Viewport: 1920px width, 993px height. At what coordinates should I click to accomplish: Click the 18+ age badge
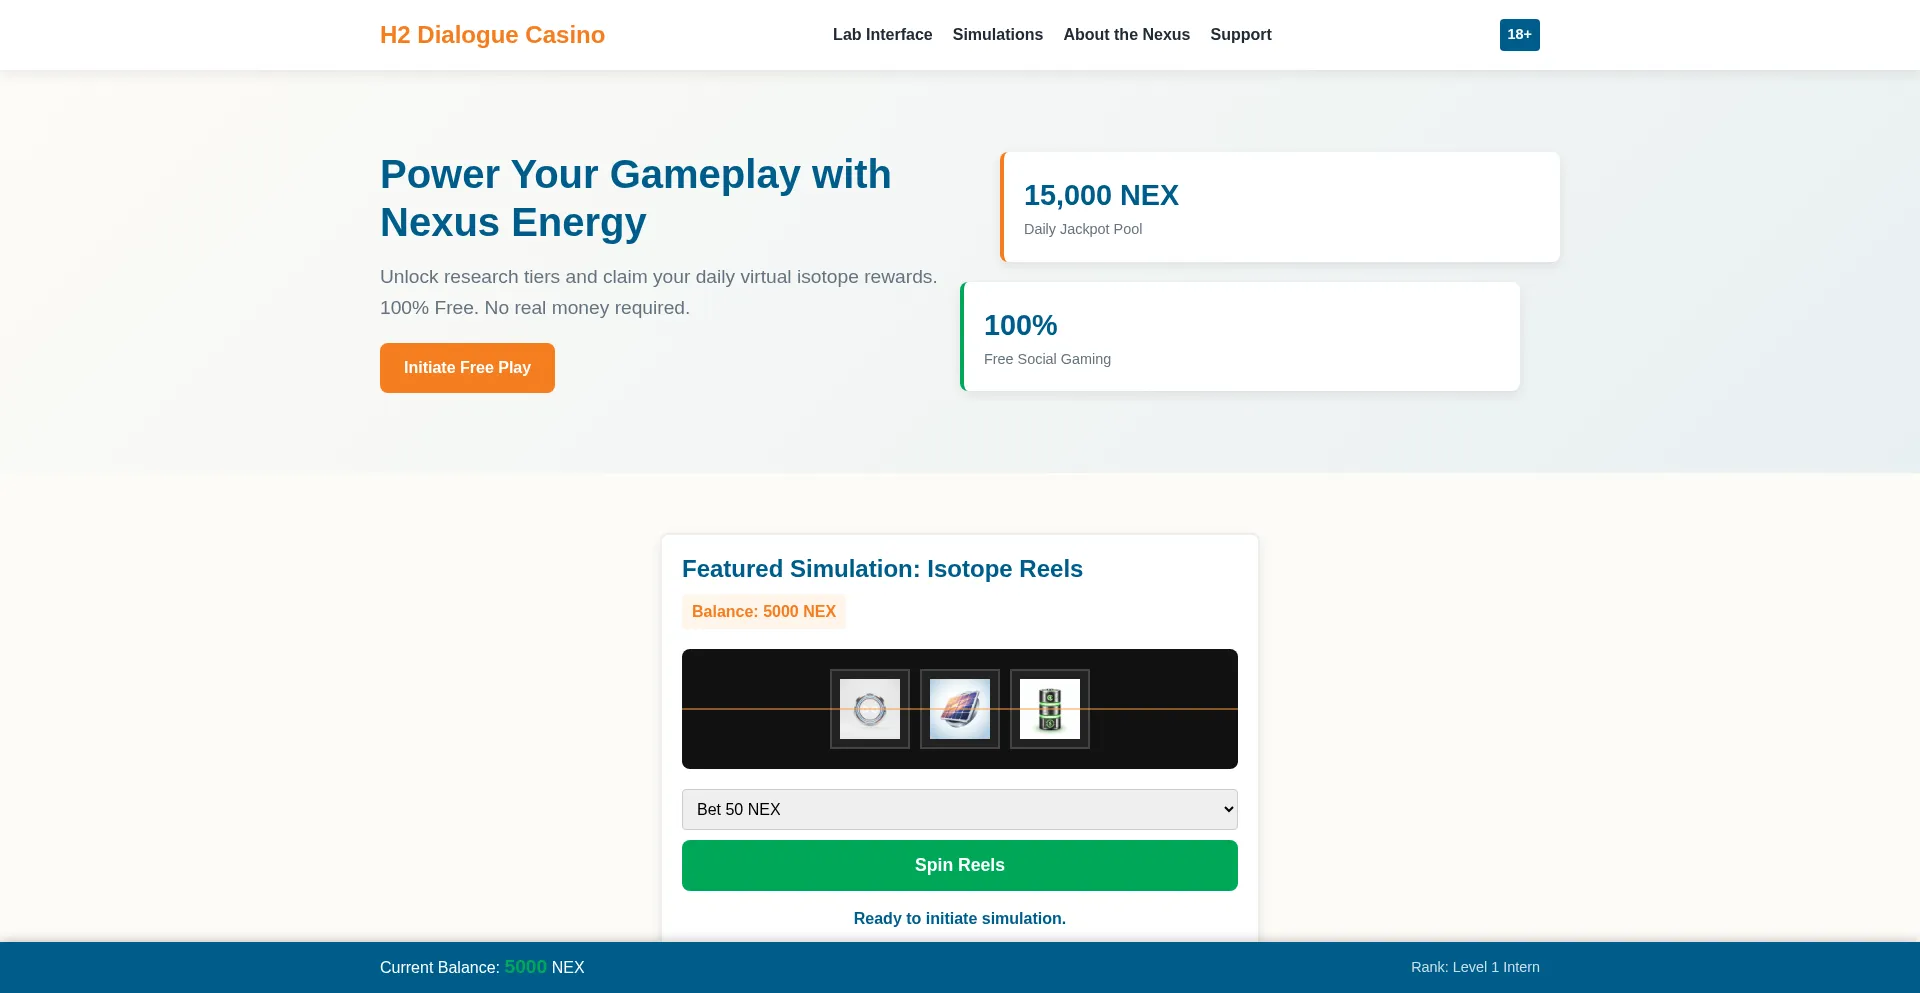(1519, 35)
